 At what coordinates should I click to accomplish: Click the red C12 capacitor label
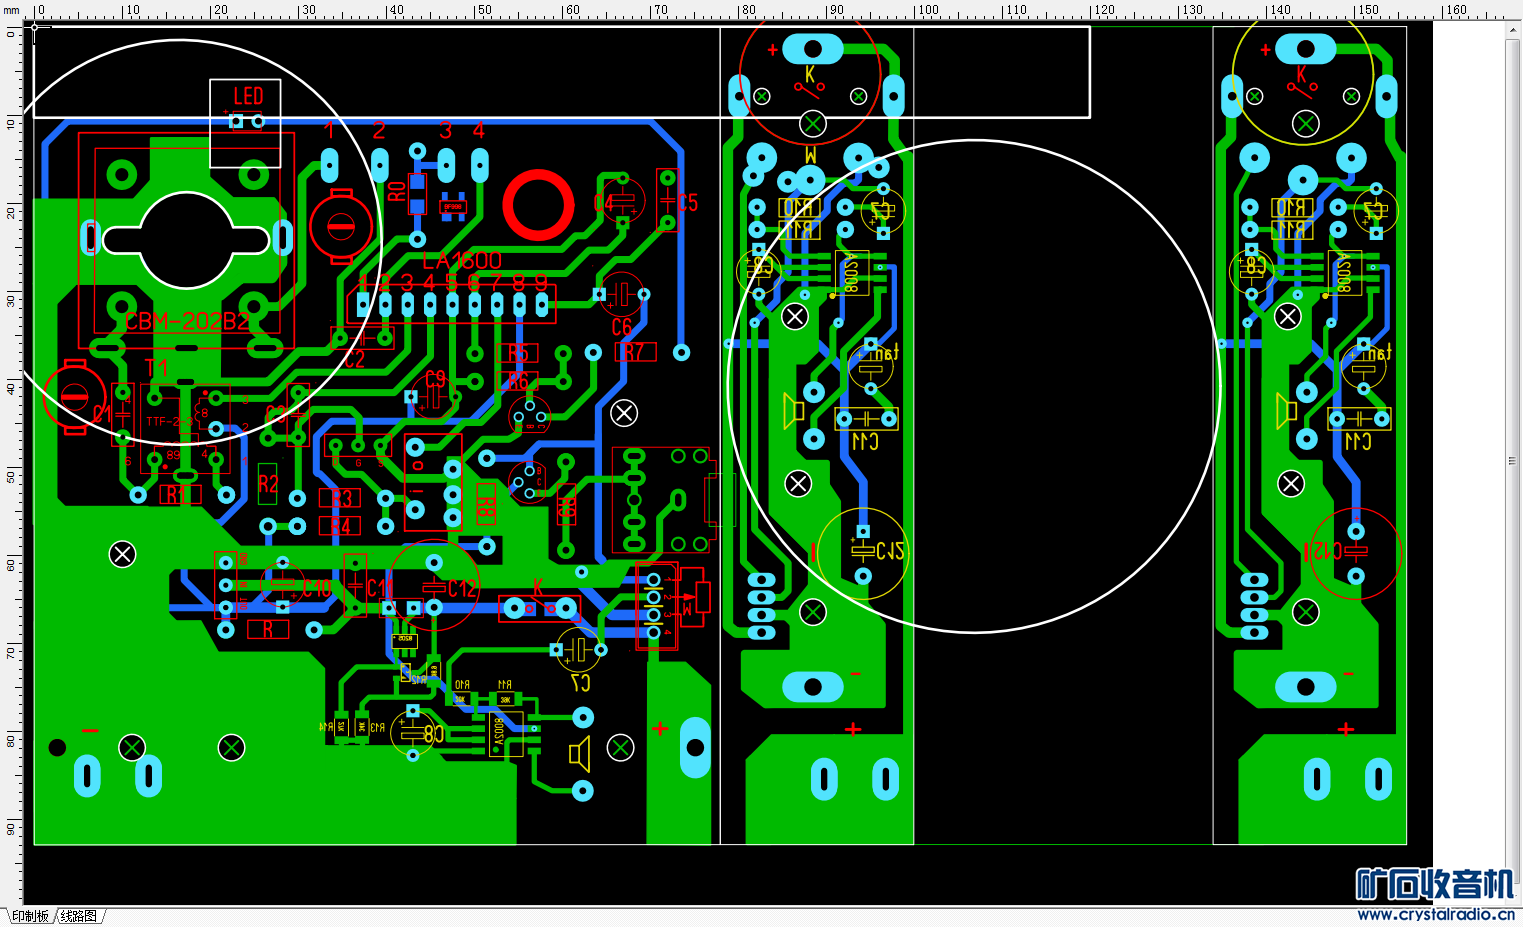click(x=463, y=588)
